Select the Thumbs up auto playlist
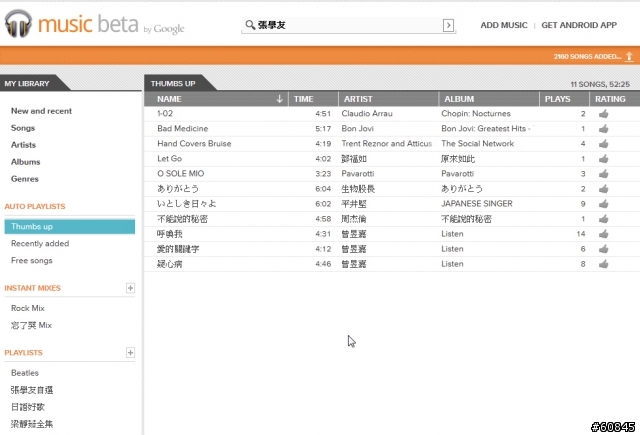Screen dimensions: 640x435 point(70,226)
